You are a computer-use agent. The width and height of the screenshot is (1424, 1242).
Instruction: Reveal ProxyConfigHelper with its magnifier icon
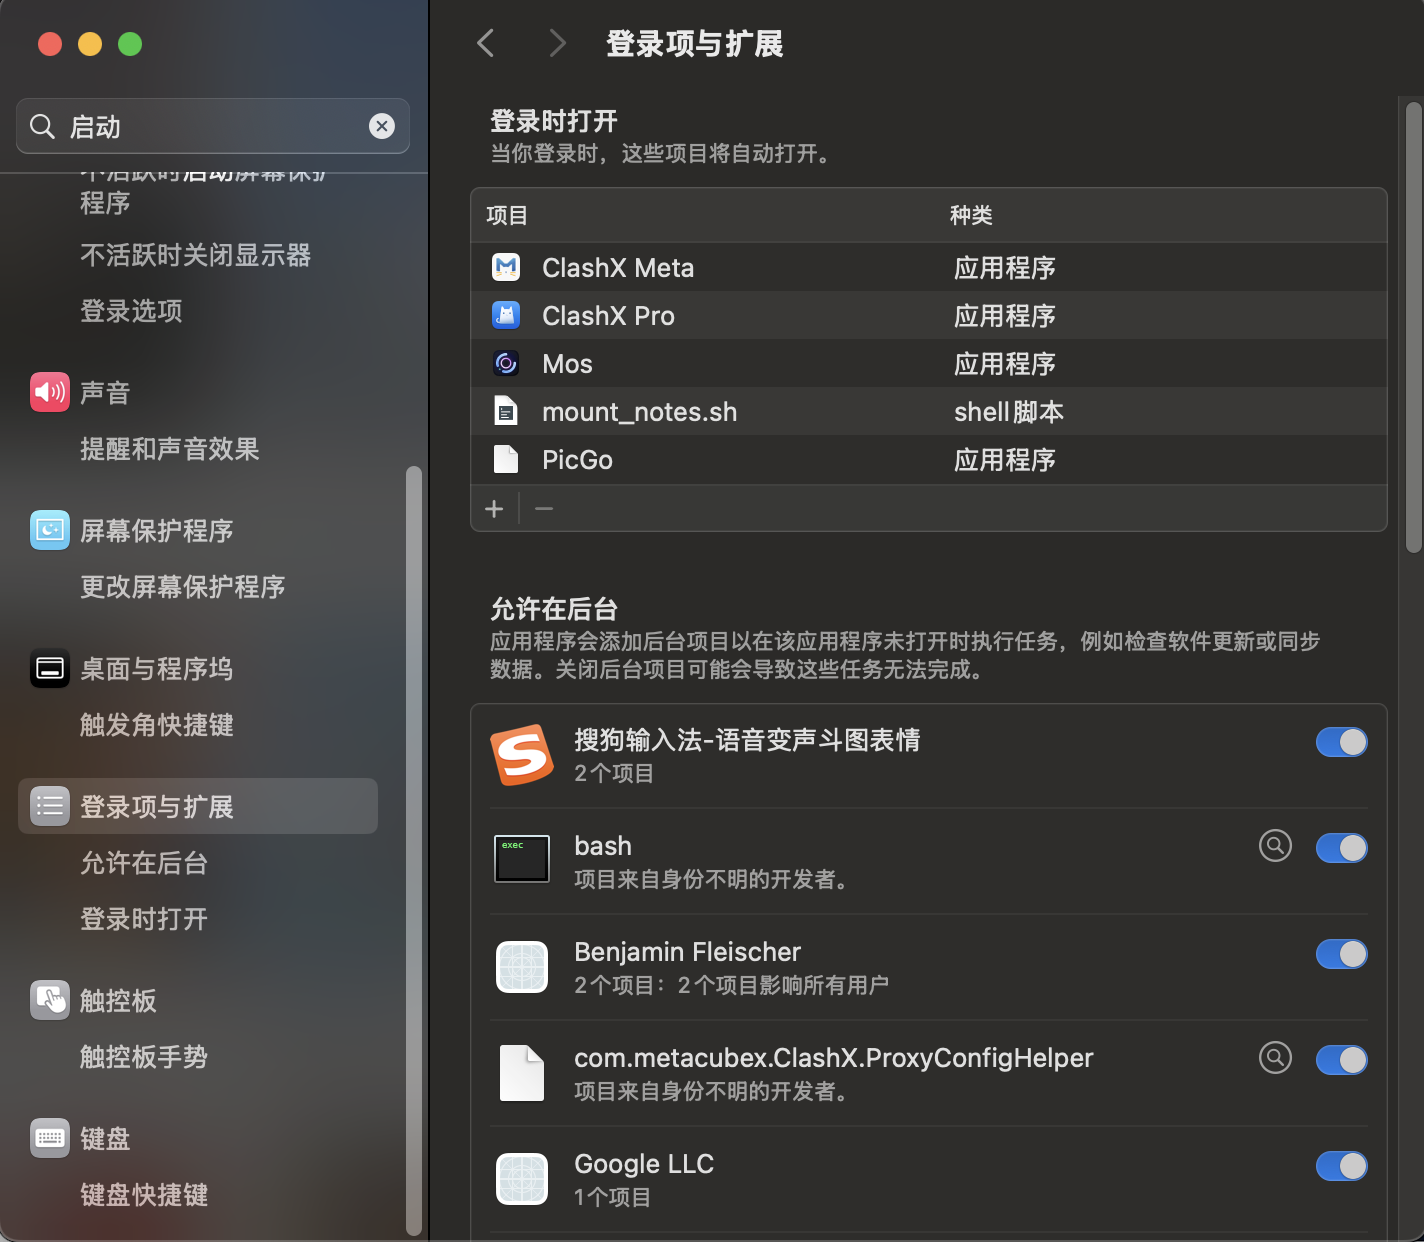(x=1275, y=1058)
